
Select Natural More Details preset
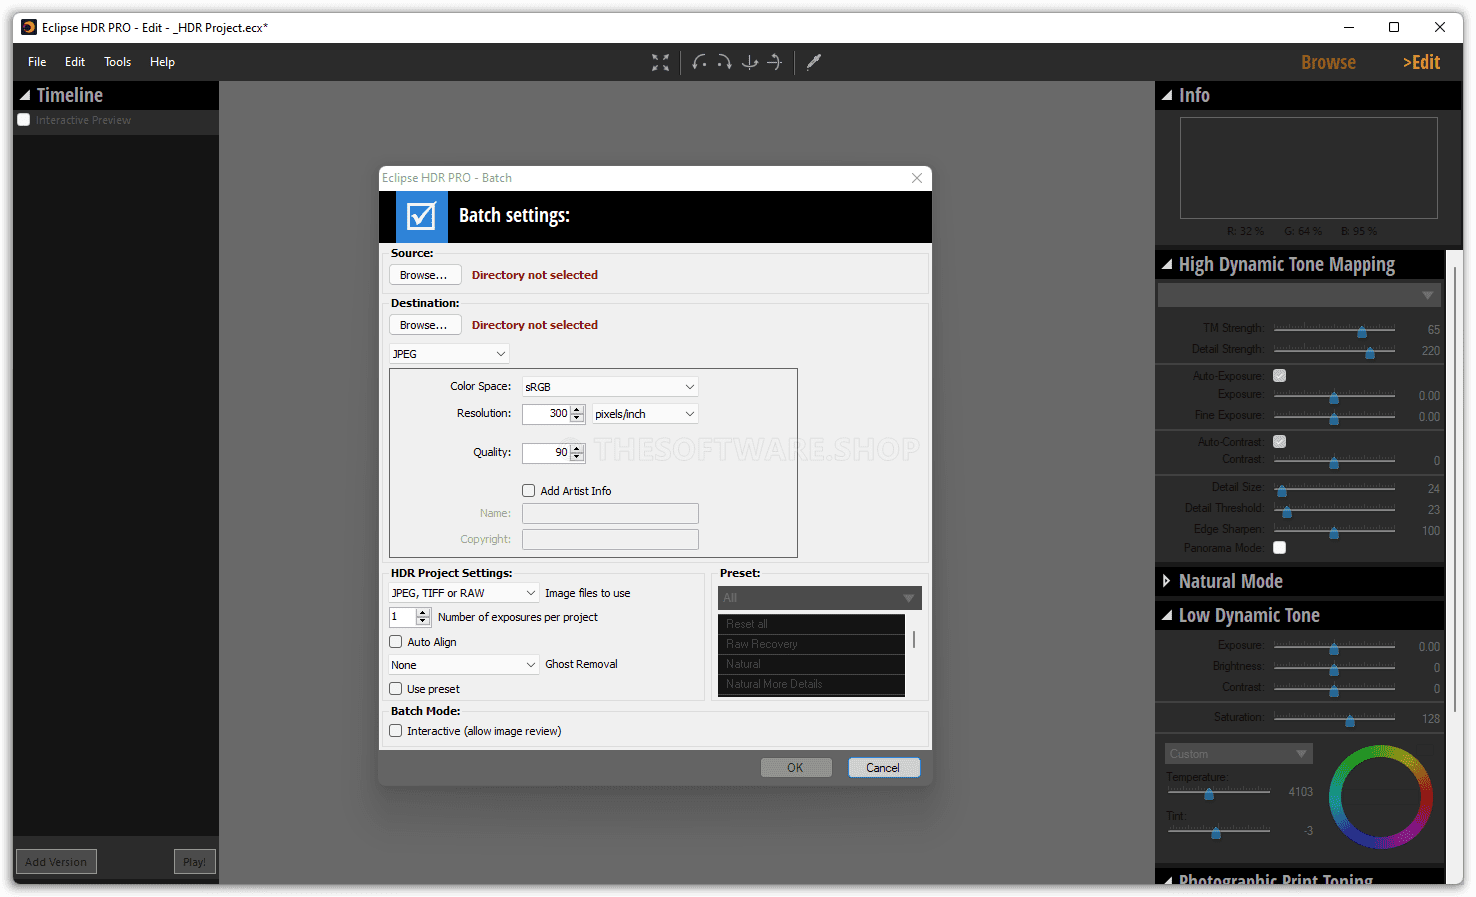pyautogui.click(x=811, y=684)
